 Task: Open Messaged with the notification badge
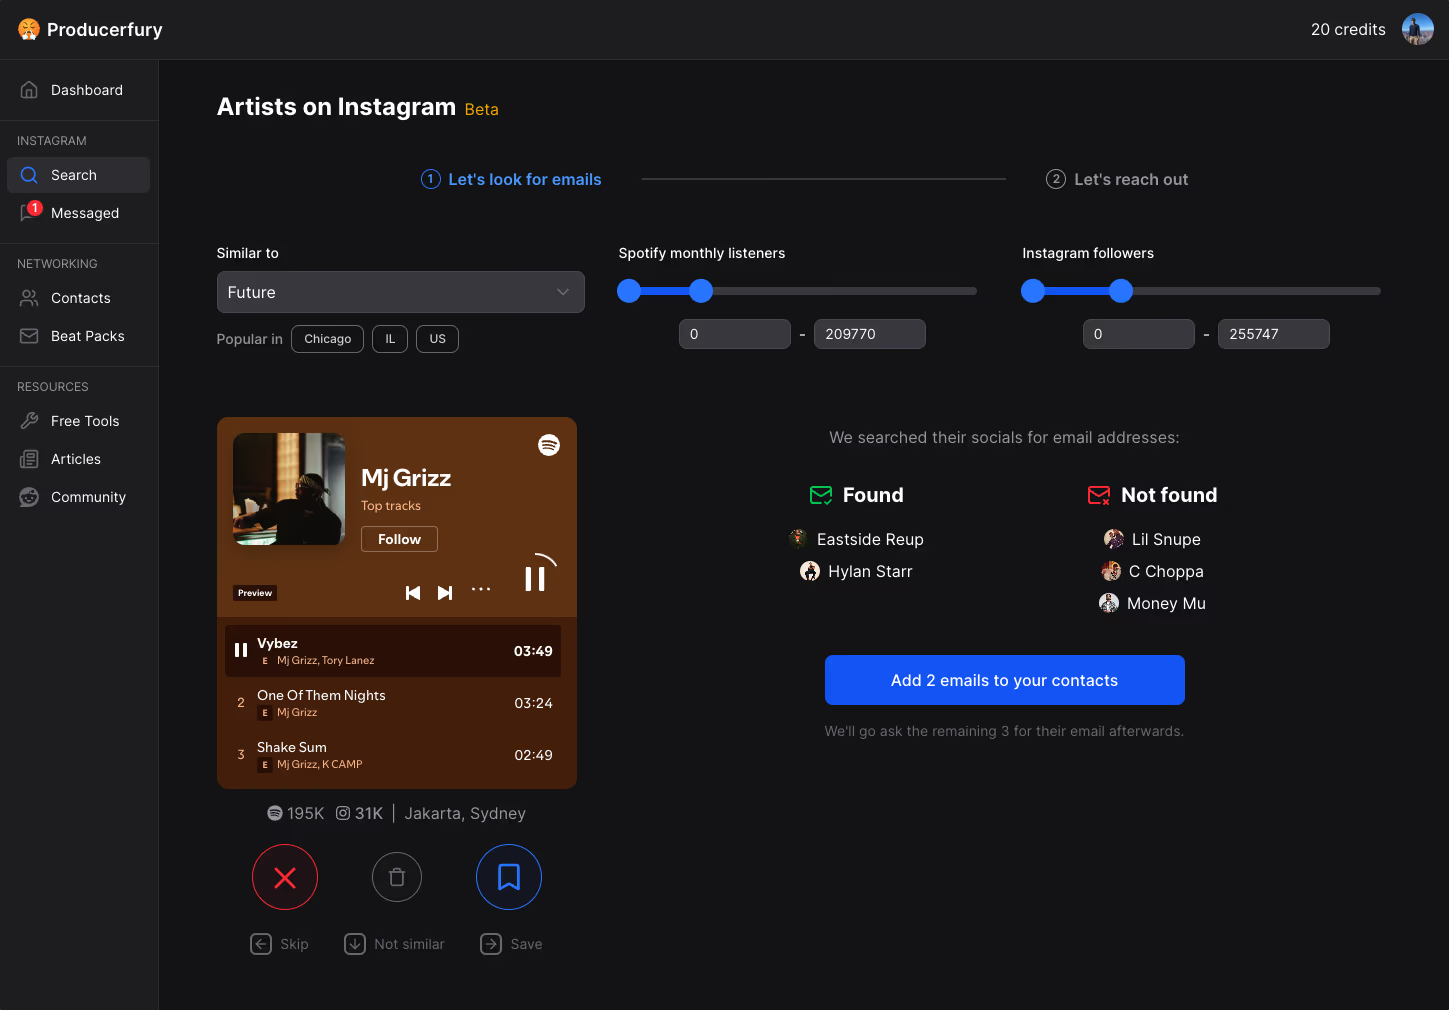79,213
